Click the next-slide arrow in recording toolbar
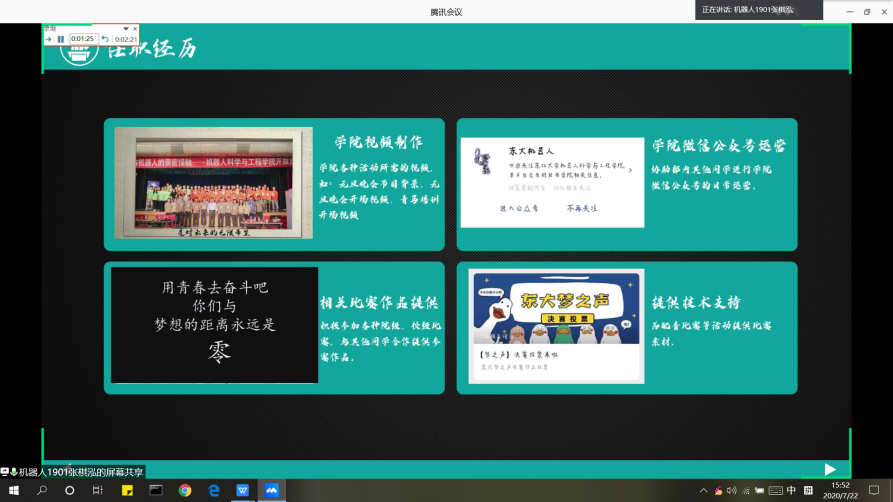The image size is (893, 502). 48,39
